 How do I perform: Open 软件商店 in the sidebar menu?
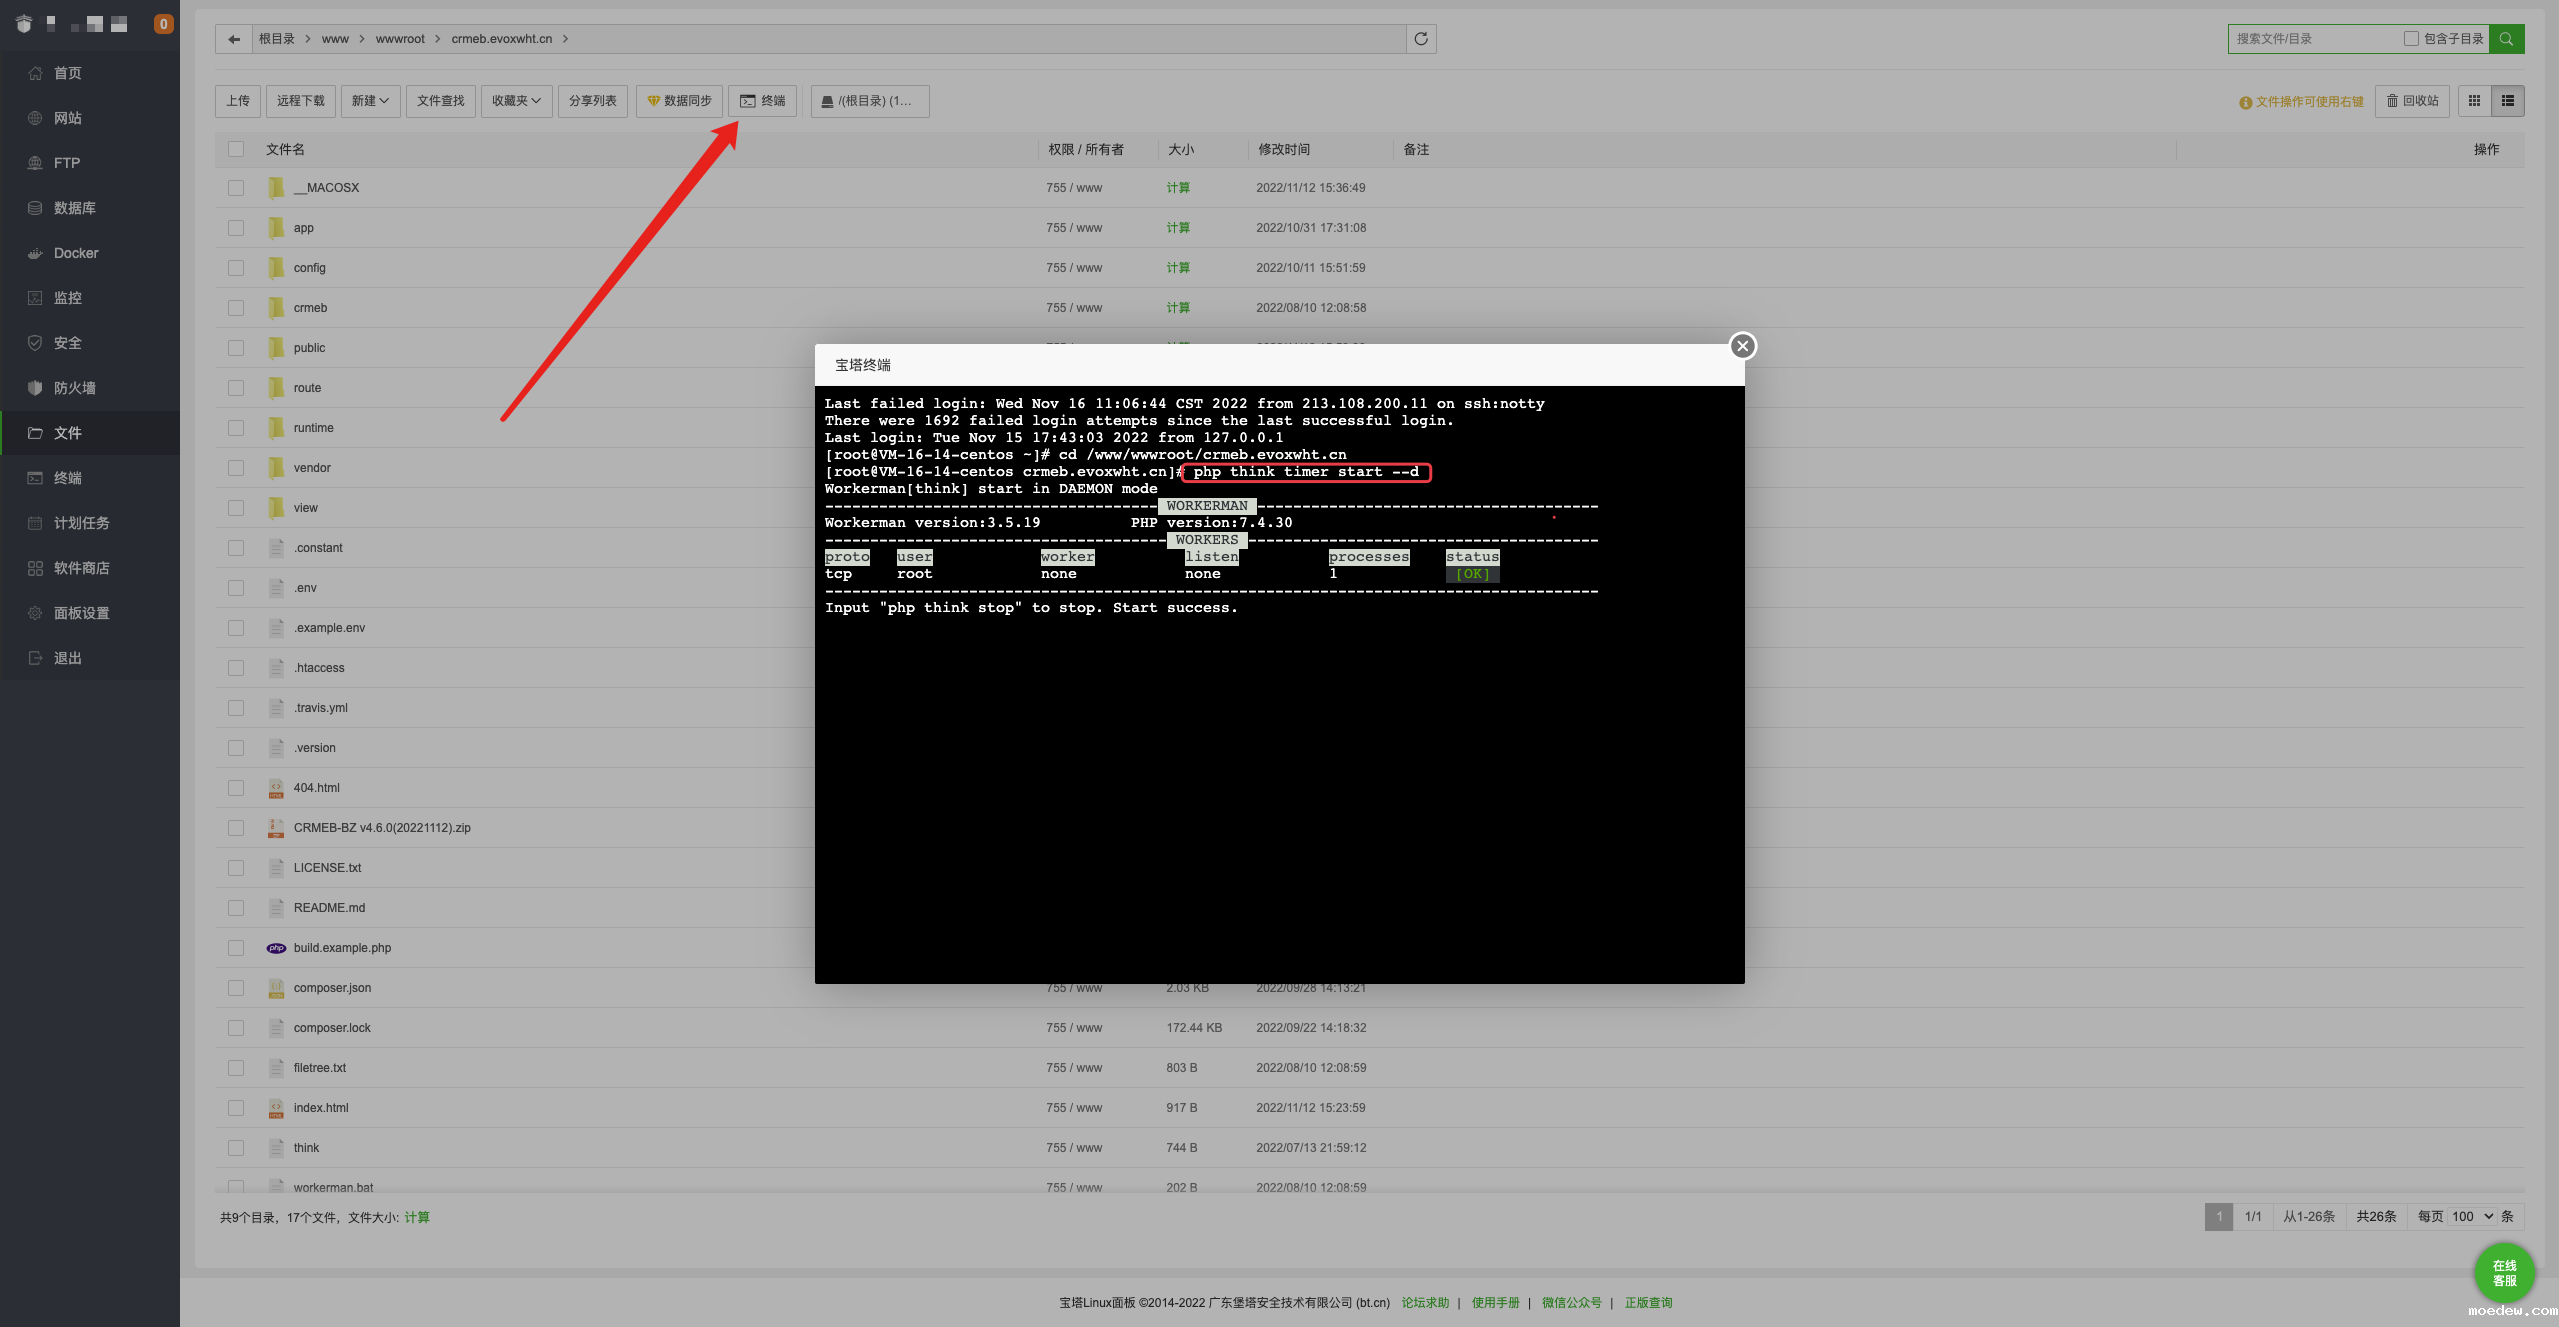click(81, 568)
